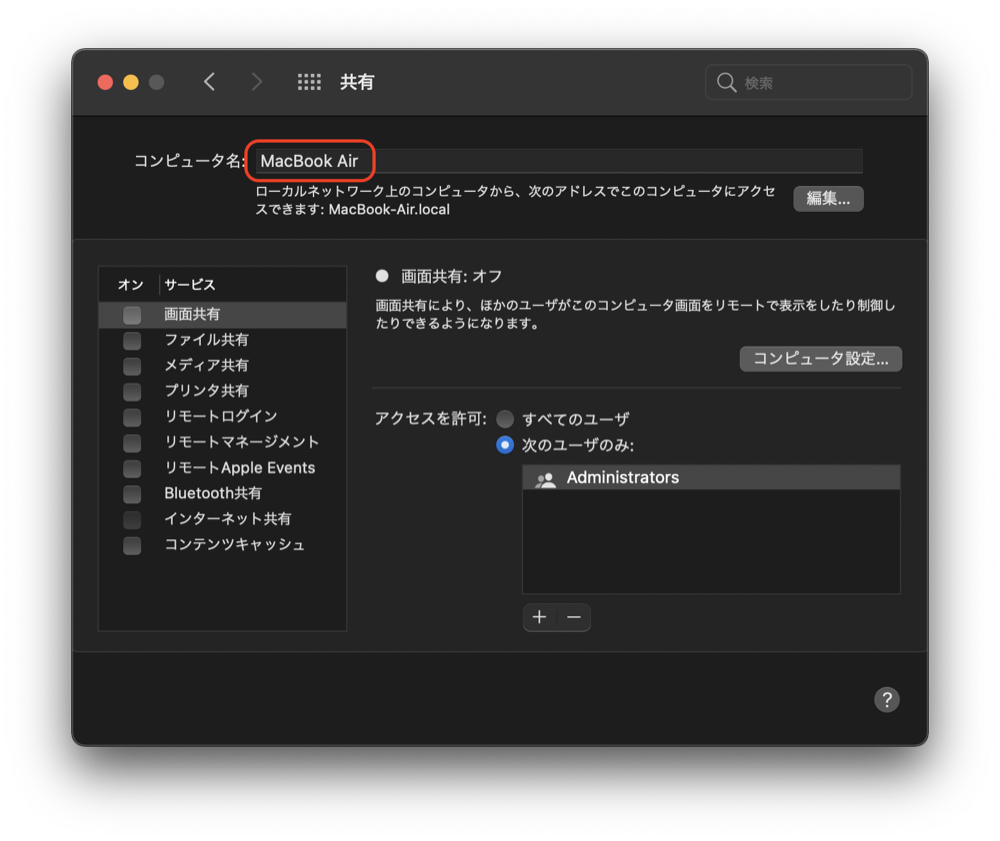This screenshot has height=841, width=1000.
Task: Toggle the リモートApple Events checkbox
Action: 132,469
